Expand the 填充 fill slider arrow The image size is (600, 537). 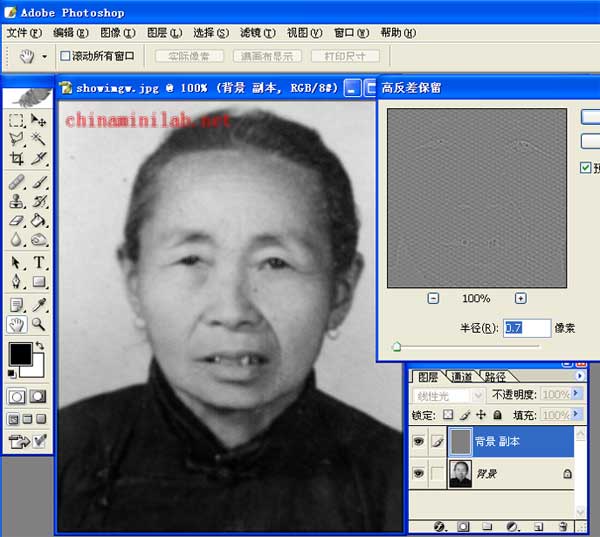(x=577, y=414)
